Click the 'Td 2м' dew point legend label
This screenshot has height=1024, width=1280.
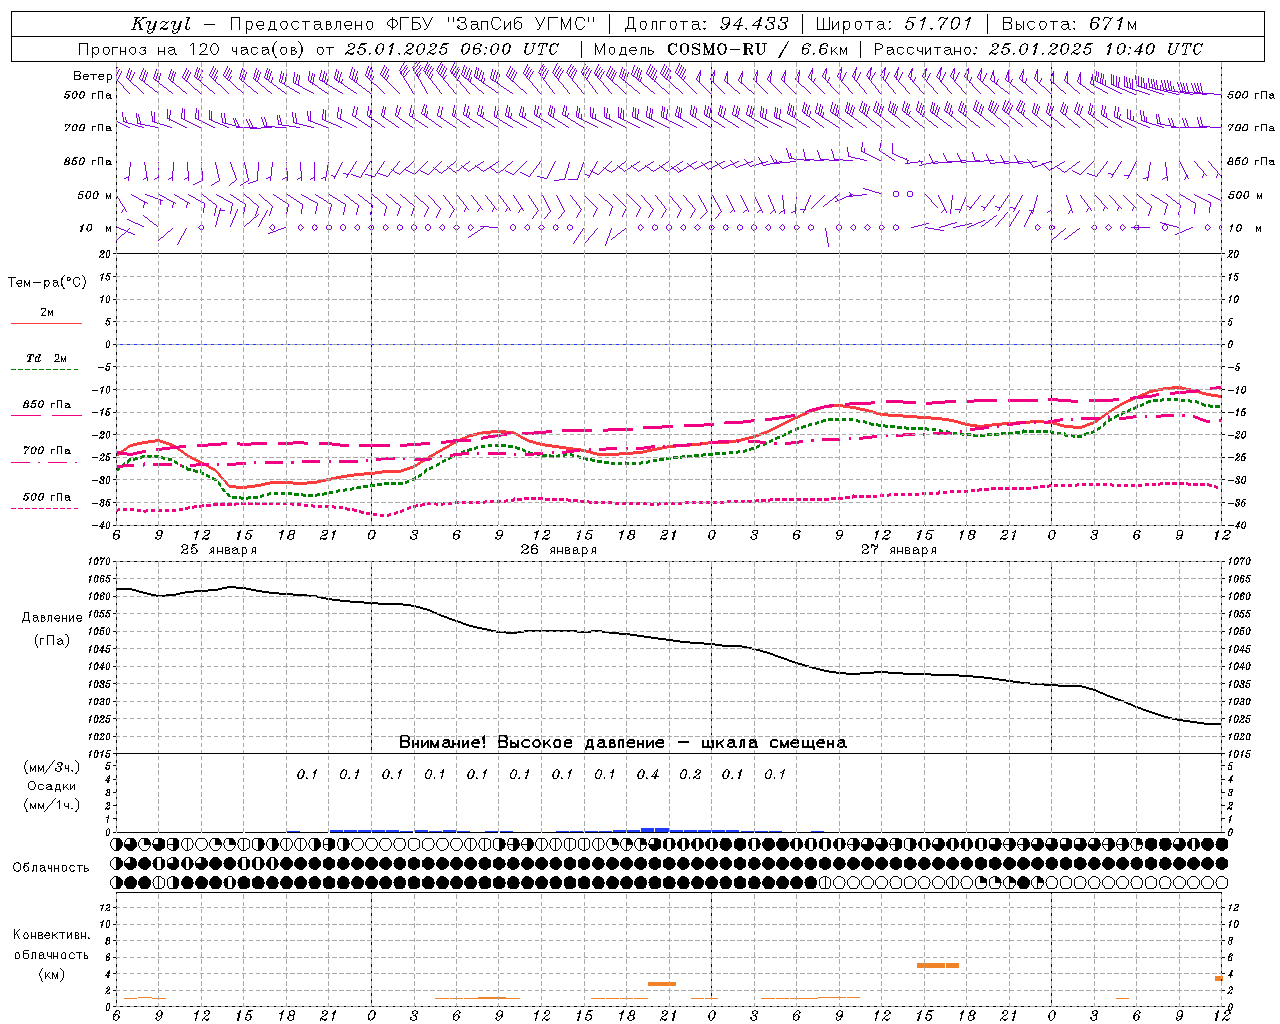(x=47, y=358)
